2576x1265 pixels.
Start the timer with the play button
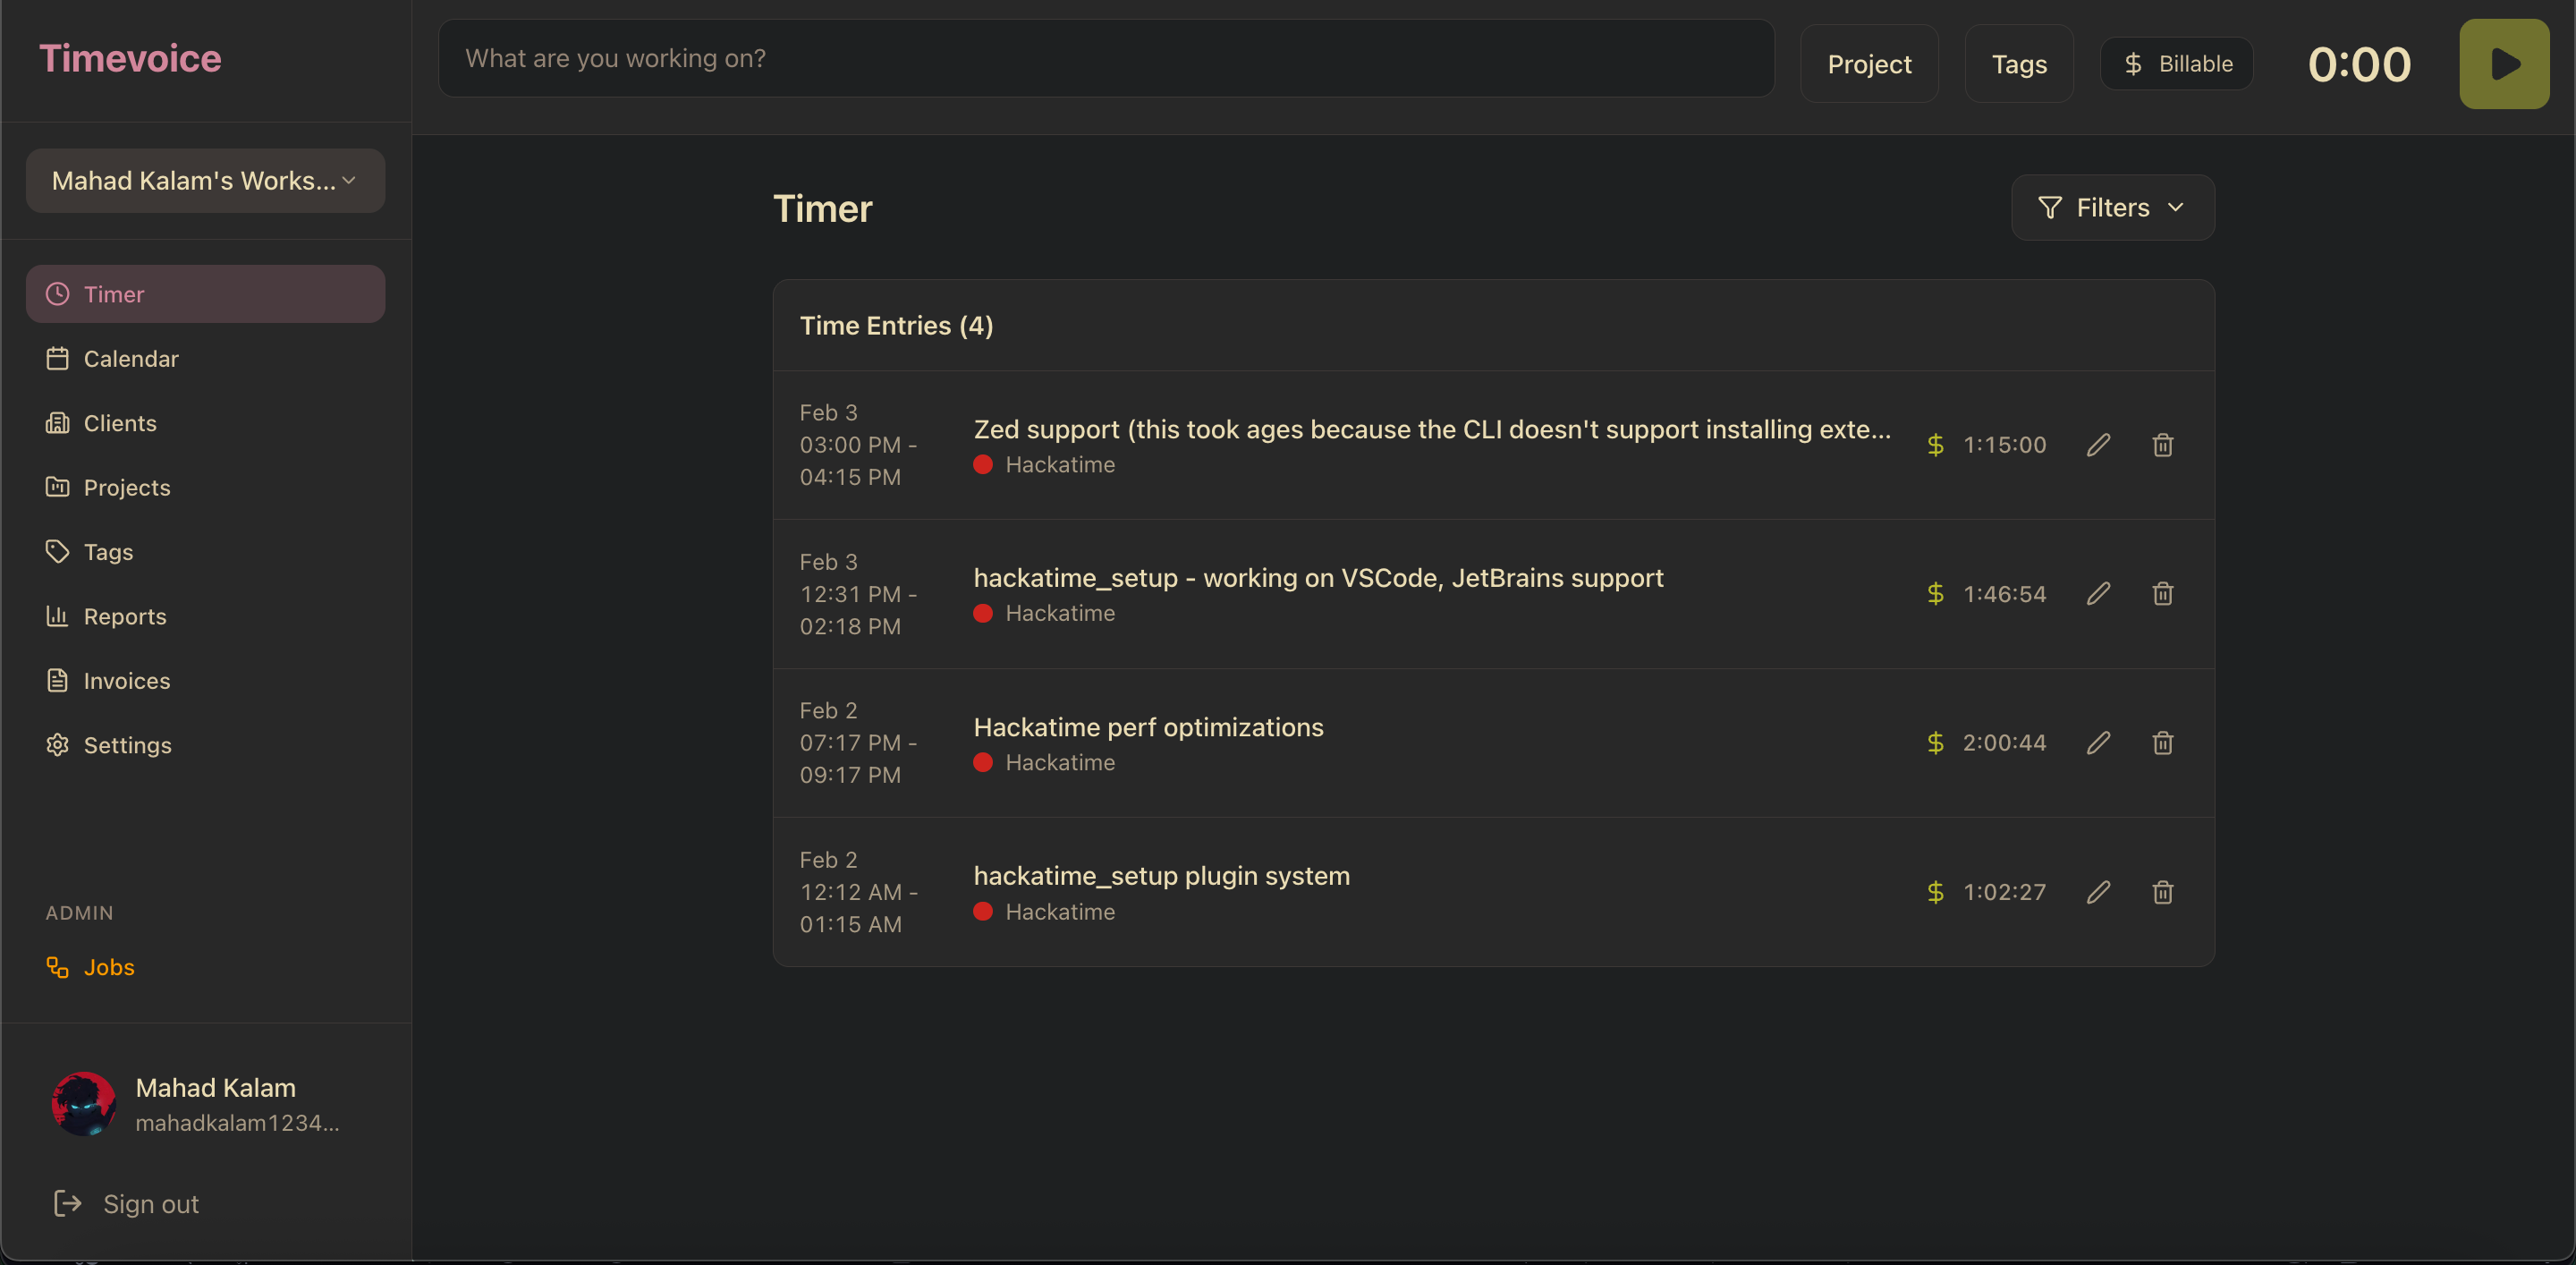[x=2503, y=64]
